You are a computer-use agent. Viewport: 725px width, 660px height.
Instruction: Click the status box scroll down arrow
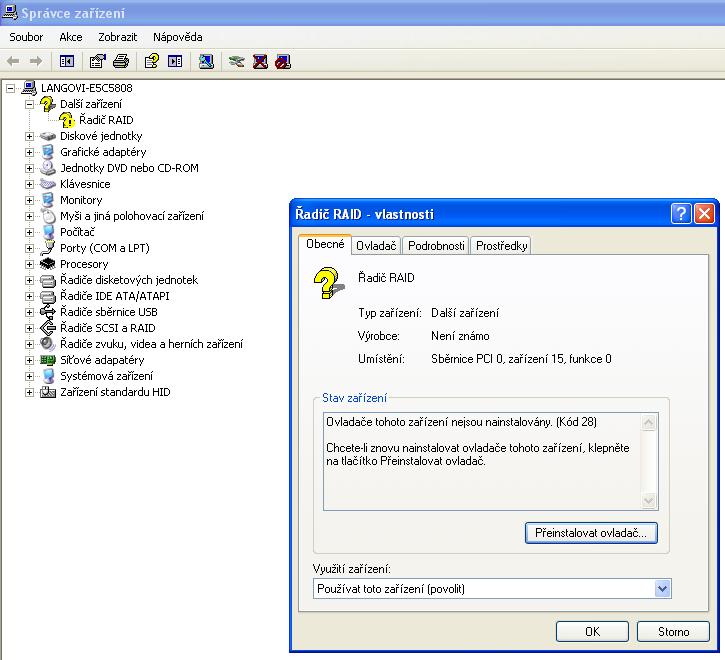[649, 501]
